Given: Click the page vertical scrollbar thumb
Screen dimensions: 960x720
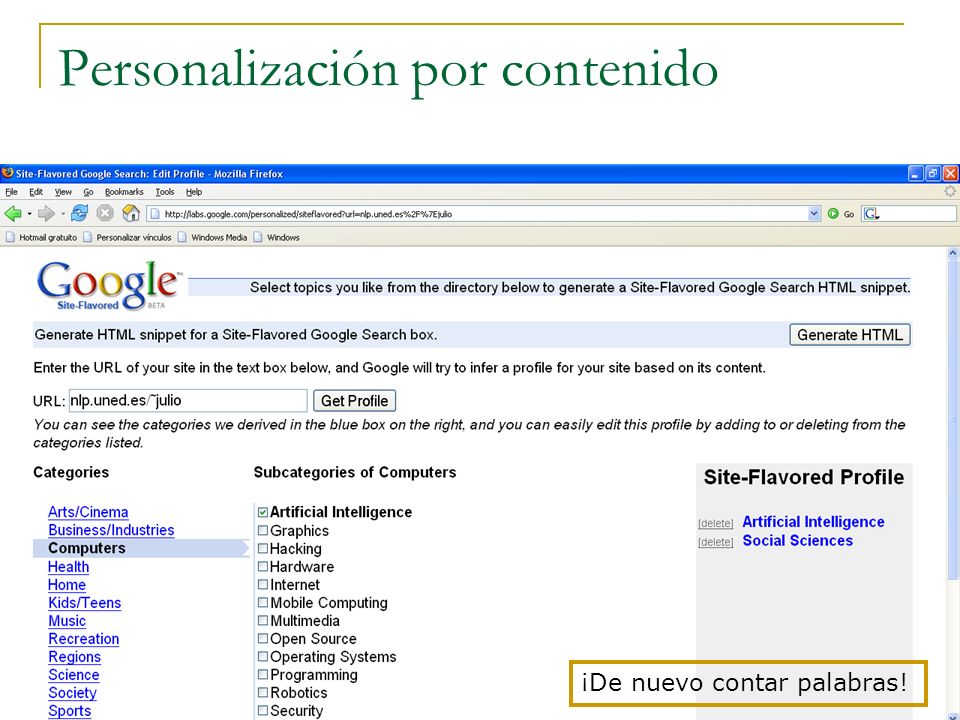Looking at the screenshot, I should pos(953,419).
